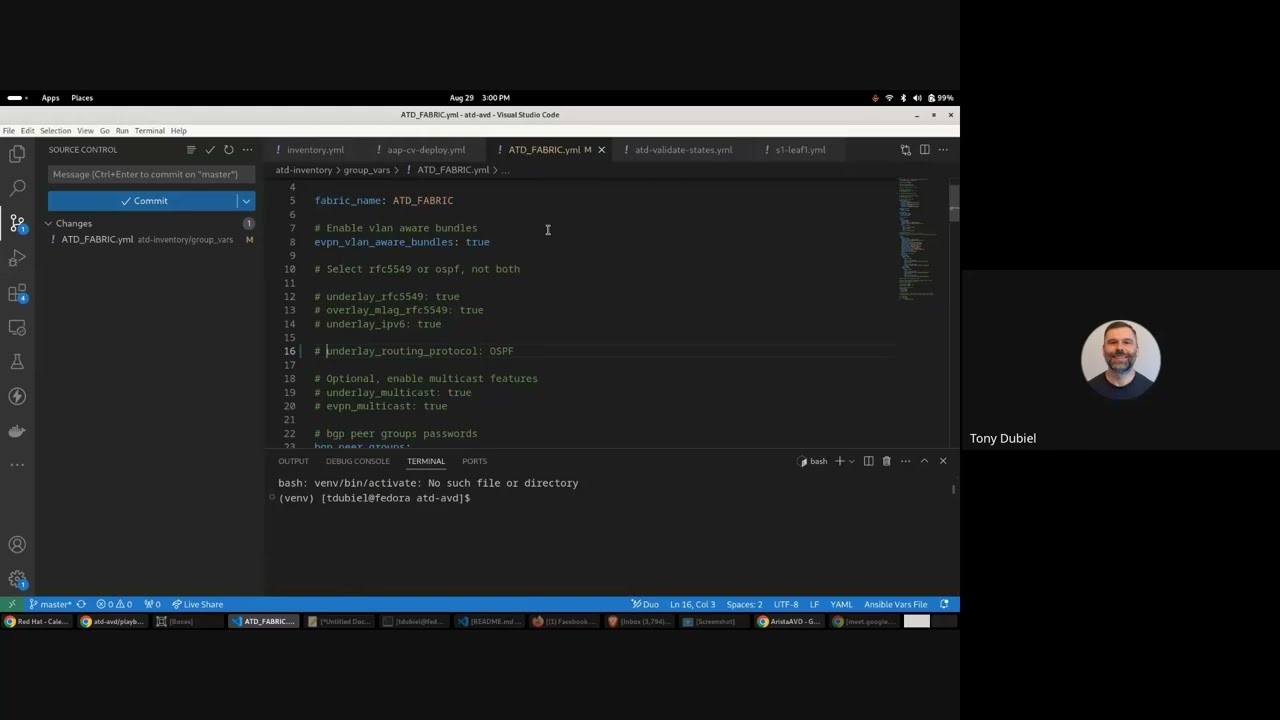Open ATD_FABRIC.yml in Changes list

pyautogui.click(x=150, y=240)
